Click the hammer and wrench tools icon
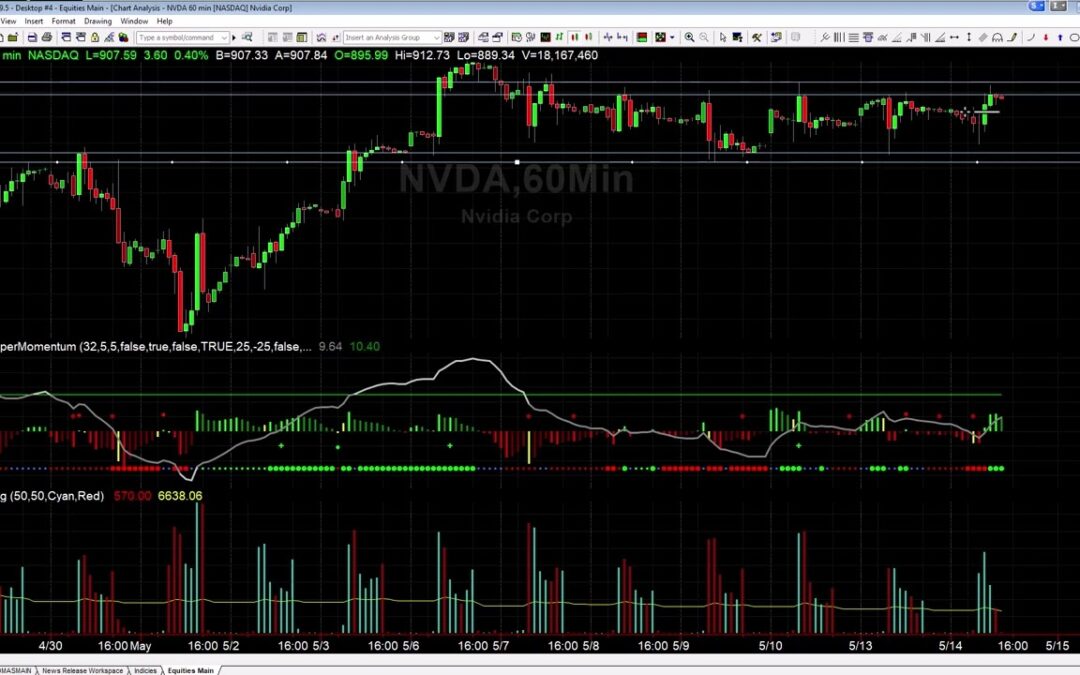 [756, 38]
